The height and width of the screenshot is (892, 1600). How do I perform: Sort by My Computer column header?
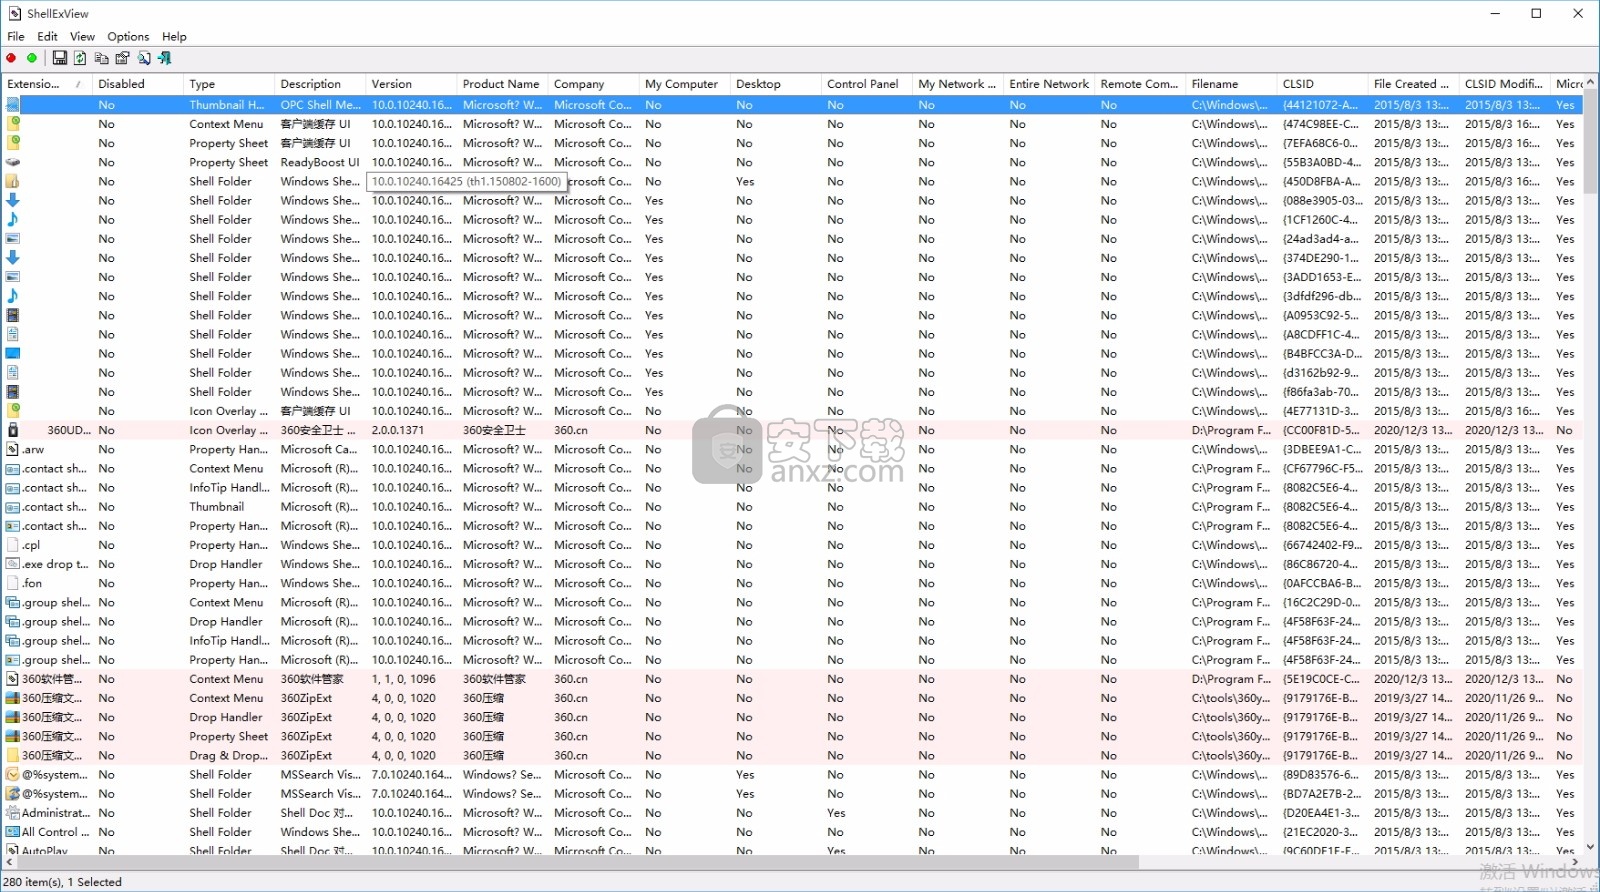pyautogui.click(x=684, y=84)
